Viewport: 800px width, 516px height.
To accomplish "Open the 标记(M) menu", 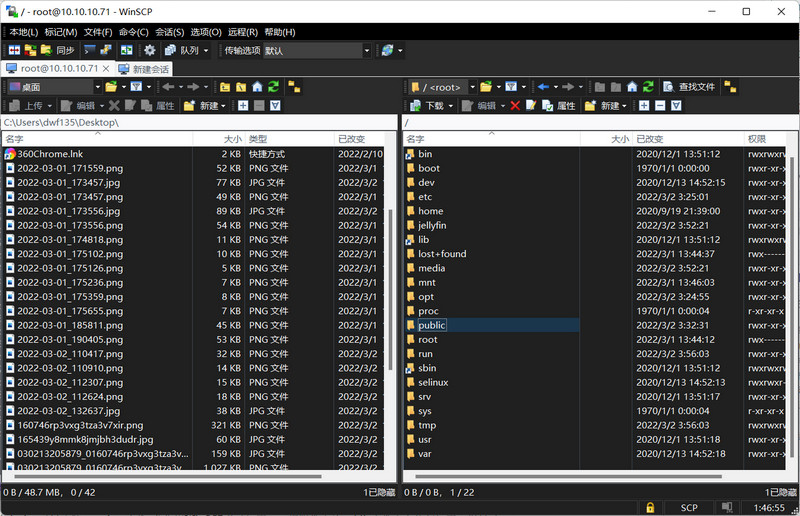I will point(61,32).
